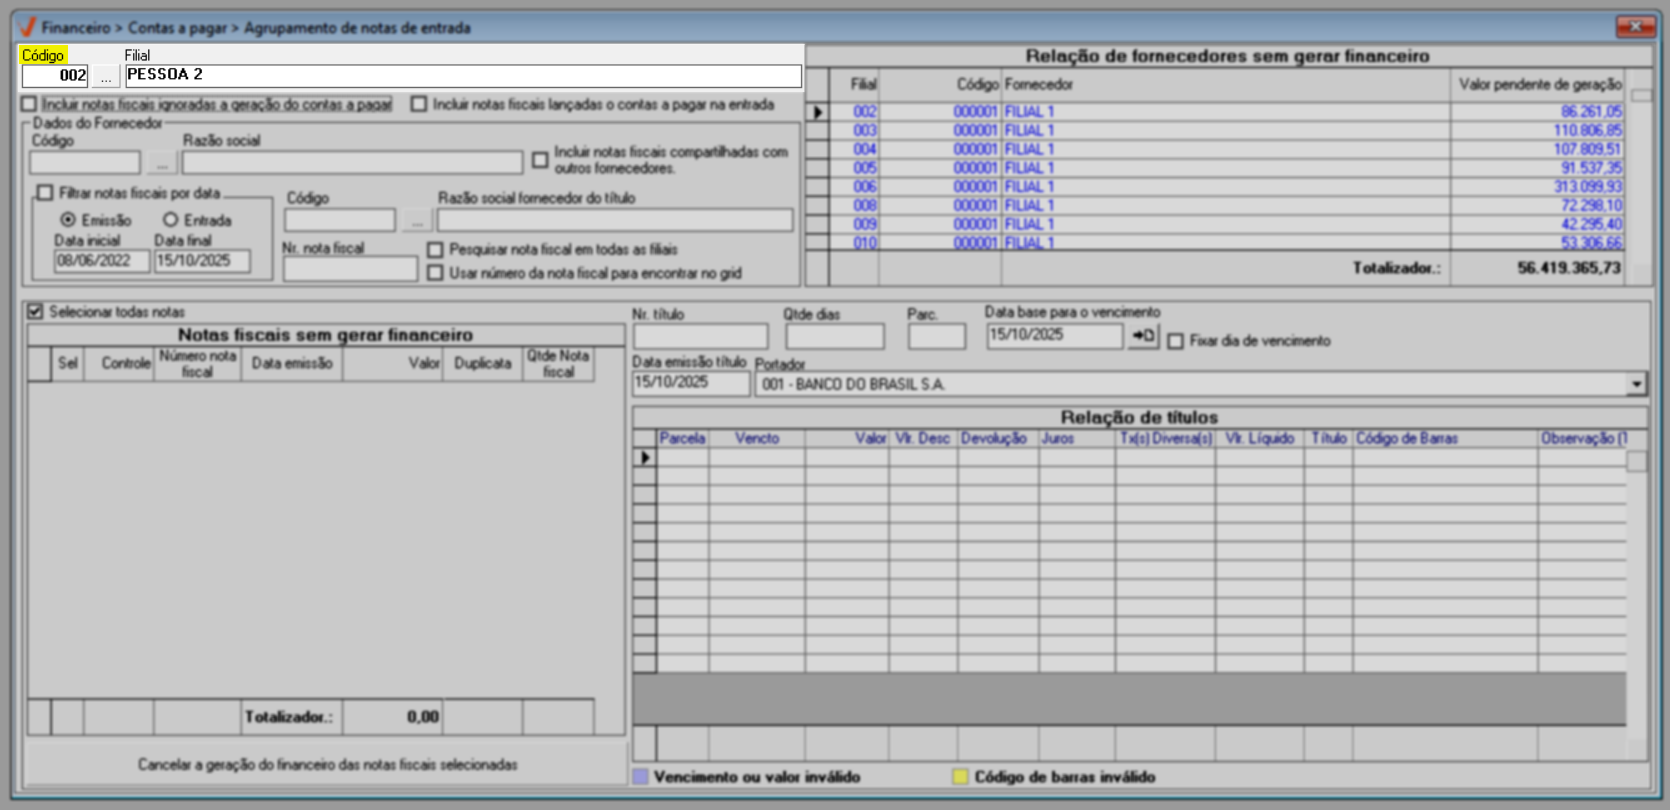Click filial 005 link in suppliers grid
Image resolution: width=1670 pixels, height=810 pixels.
(864, 168)
